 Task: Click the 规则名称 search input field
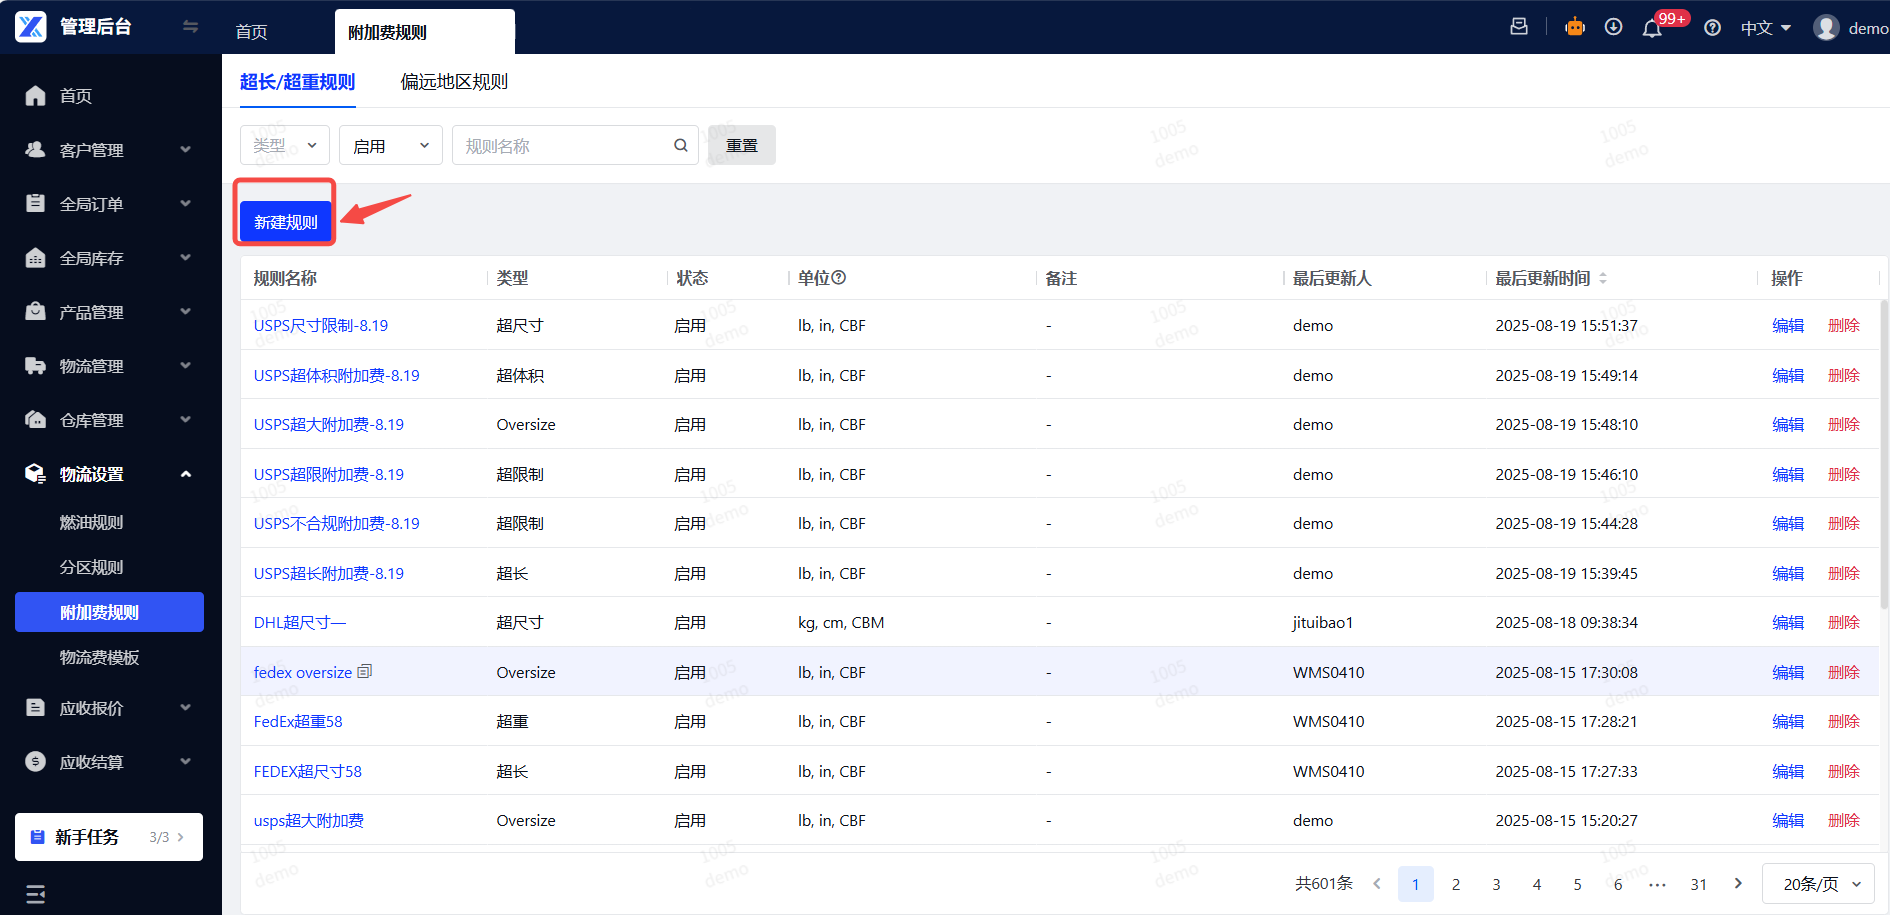tap(560, 146)
